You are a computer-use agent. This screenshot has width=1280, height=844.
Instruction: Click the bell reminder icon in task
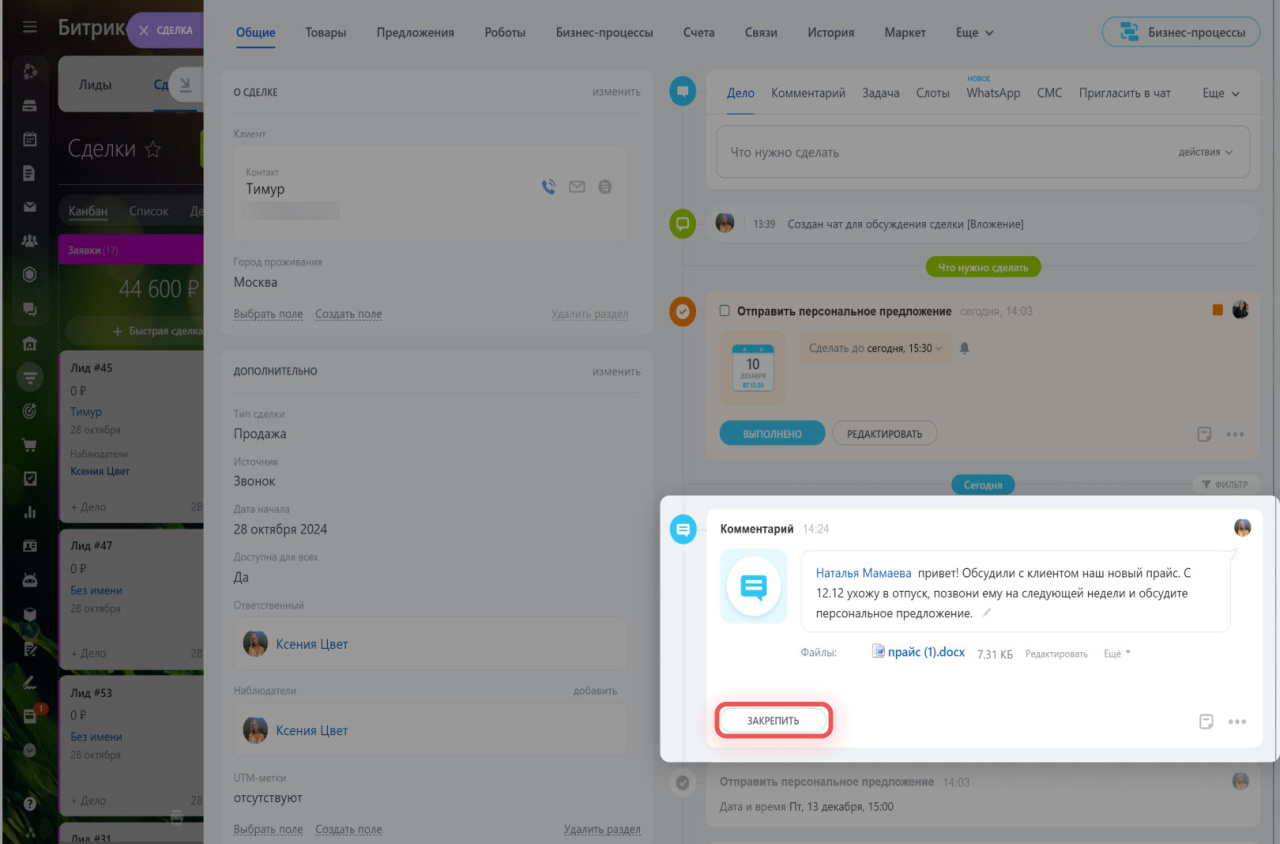click(964, 348)
